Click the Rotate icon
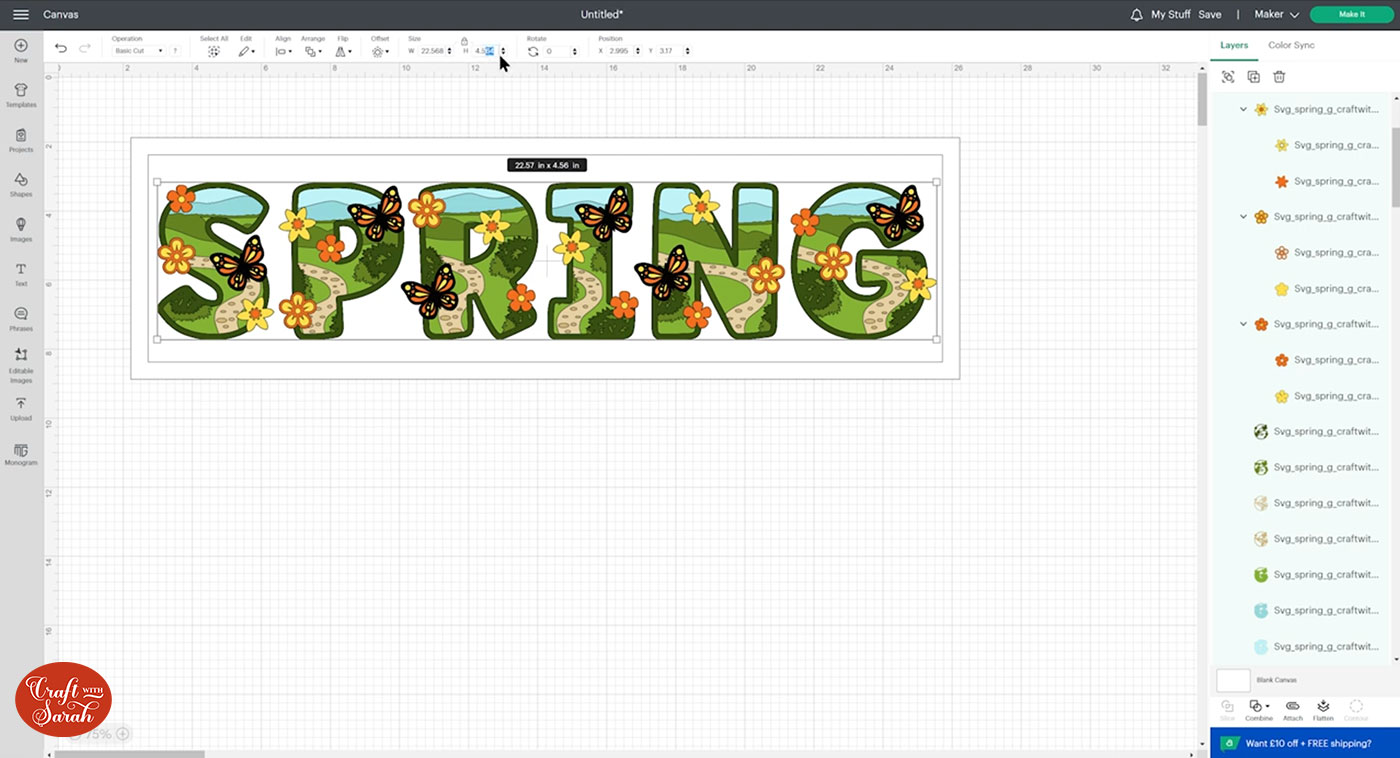This screenshot has width=1400, height=758. click(533, 51)
